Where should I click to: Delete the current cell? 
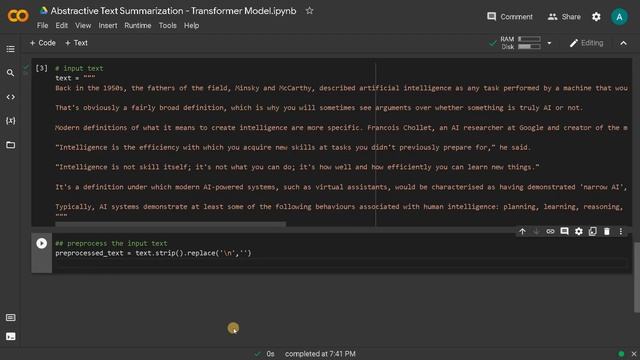pos(607,231)
